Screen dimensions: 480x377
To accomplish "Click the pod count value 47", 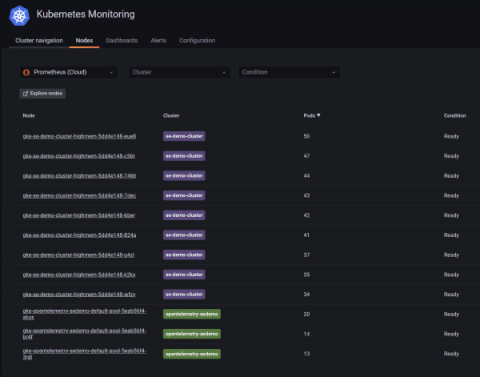I will click(307, 156).
